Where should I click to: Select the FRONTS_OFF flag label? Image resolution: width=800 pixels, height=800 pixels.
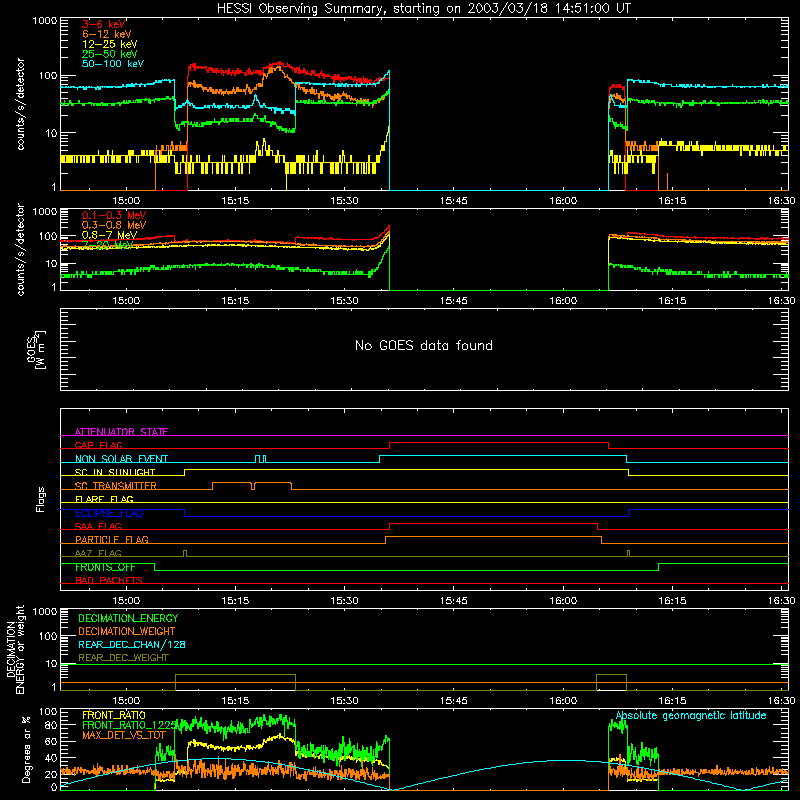click(x=105, y=567)
